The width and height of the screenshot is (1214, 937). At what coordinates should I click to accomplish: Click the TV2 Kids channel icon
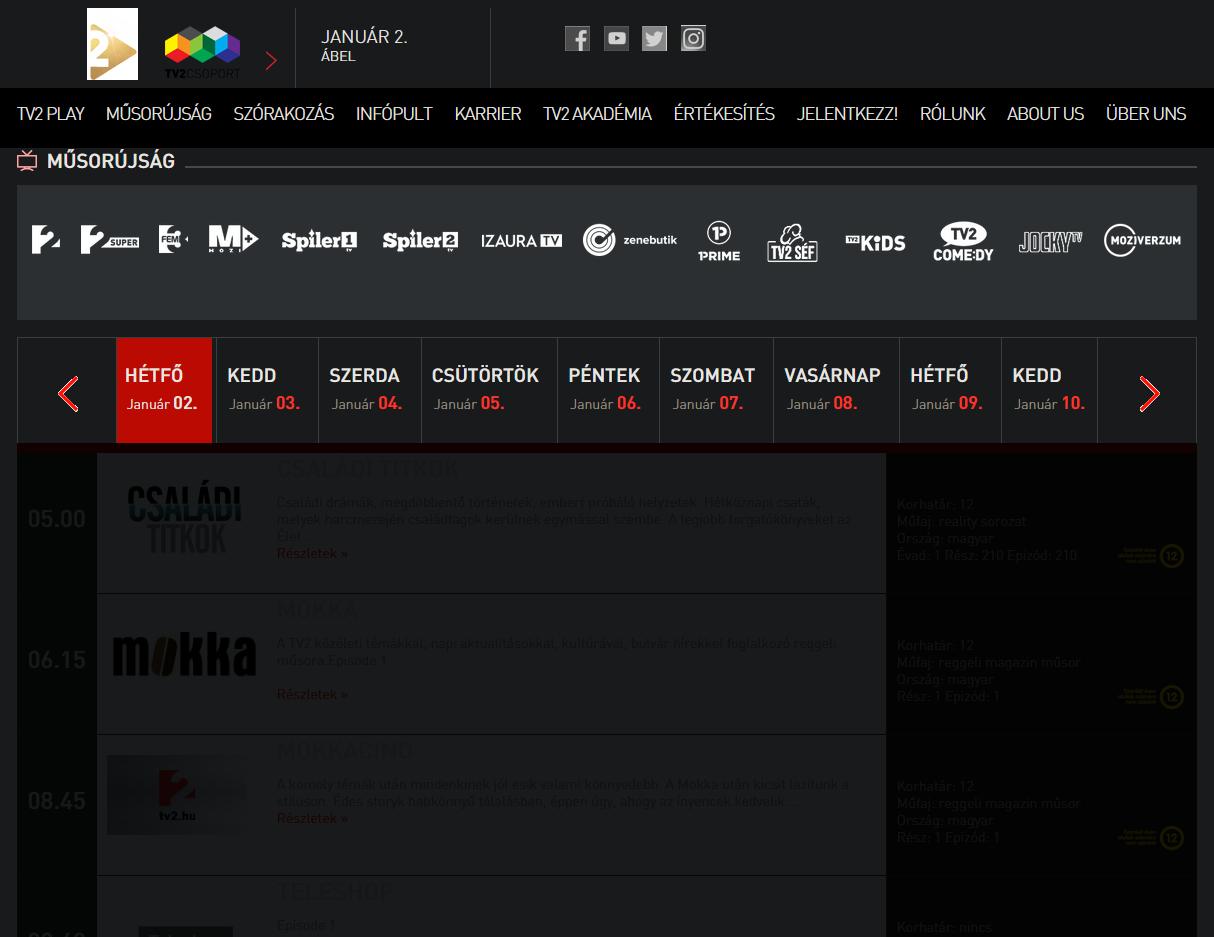click(x=875, y=241)
